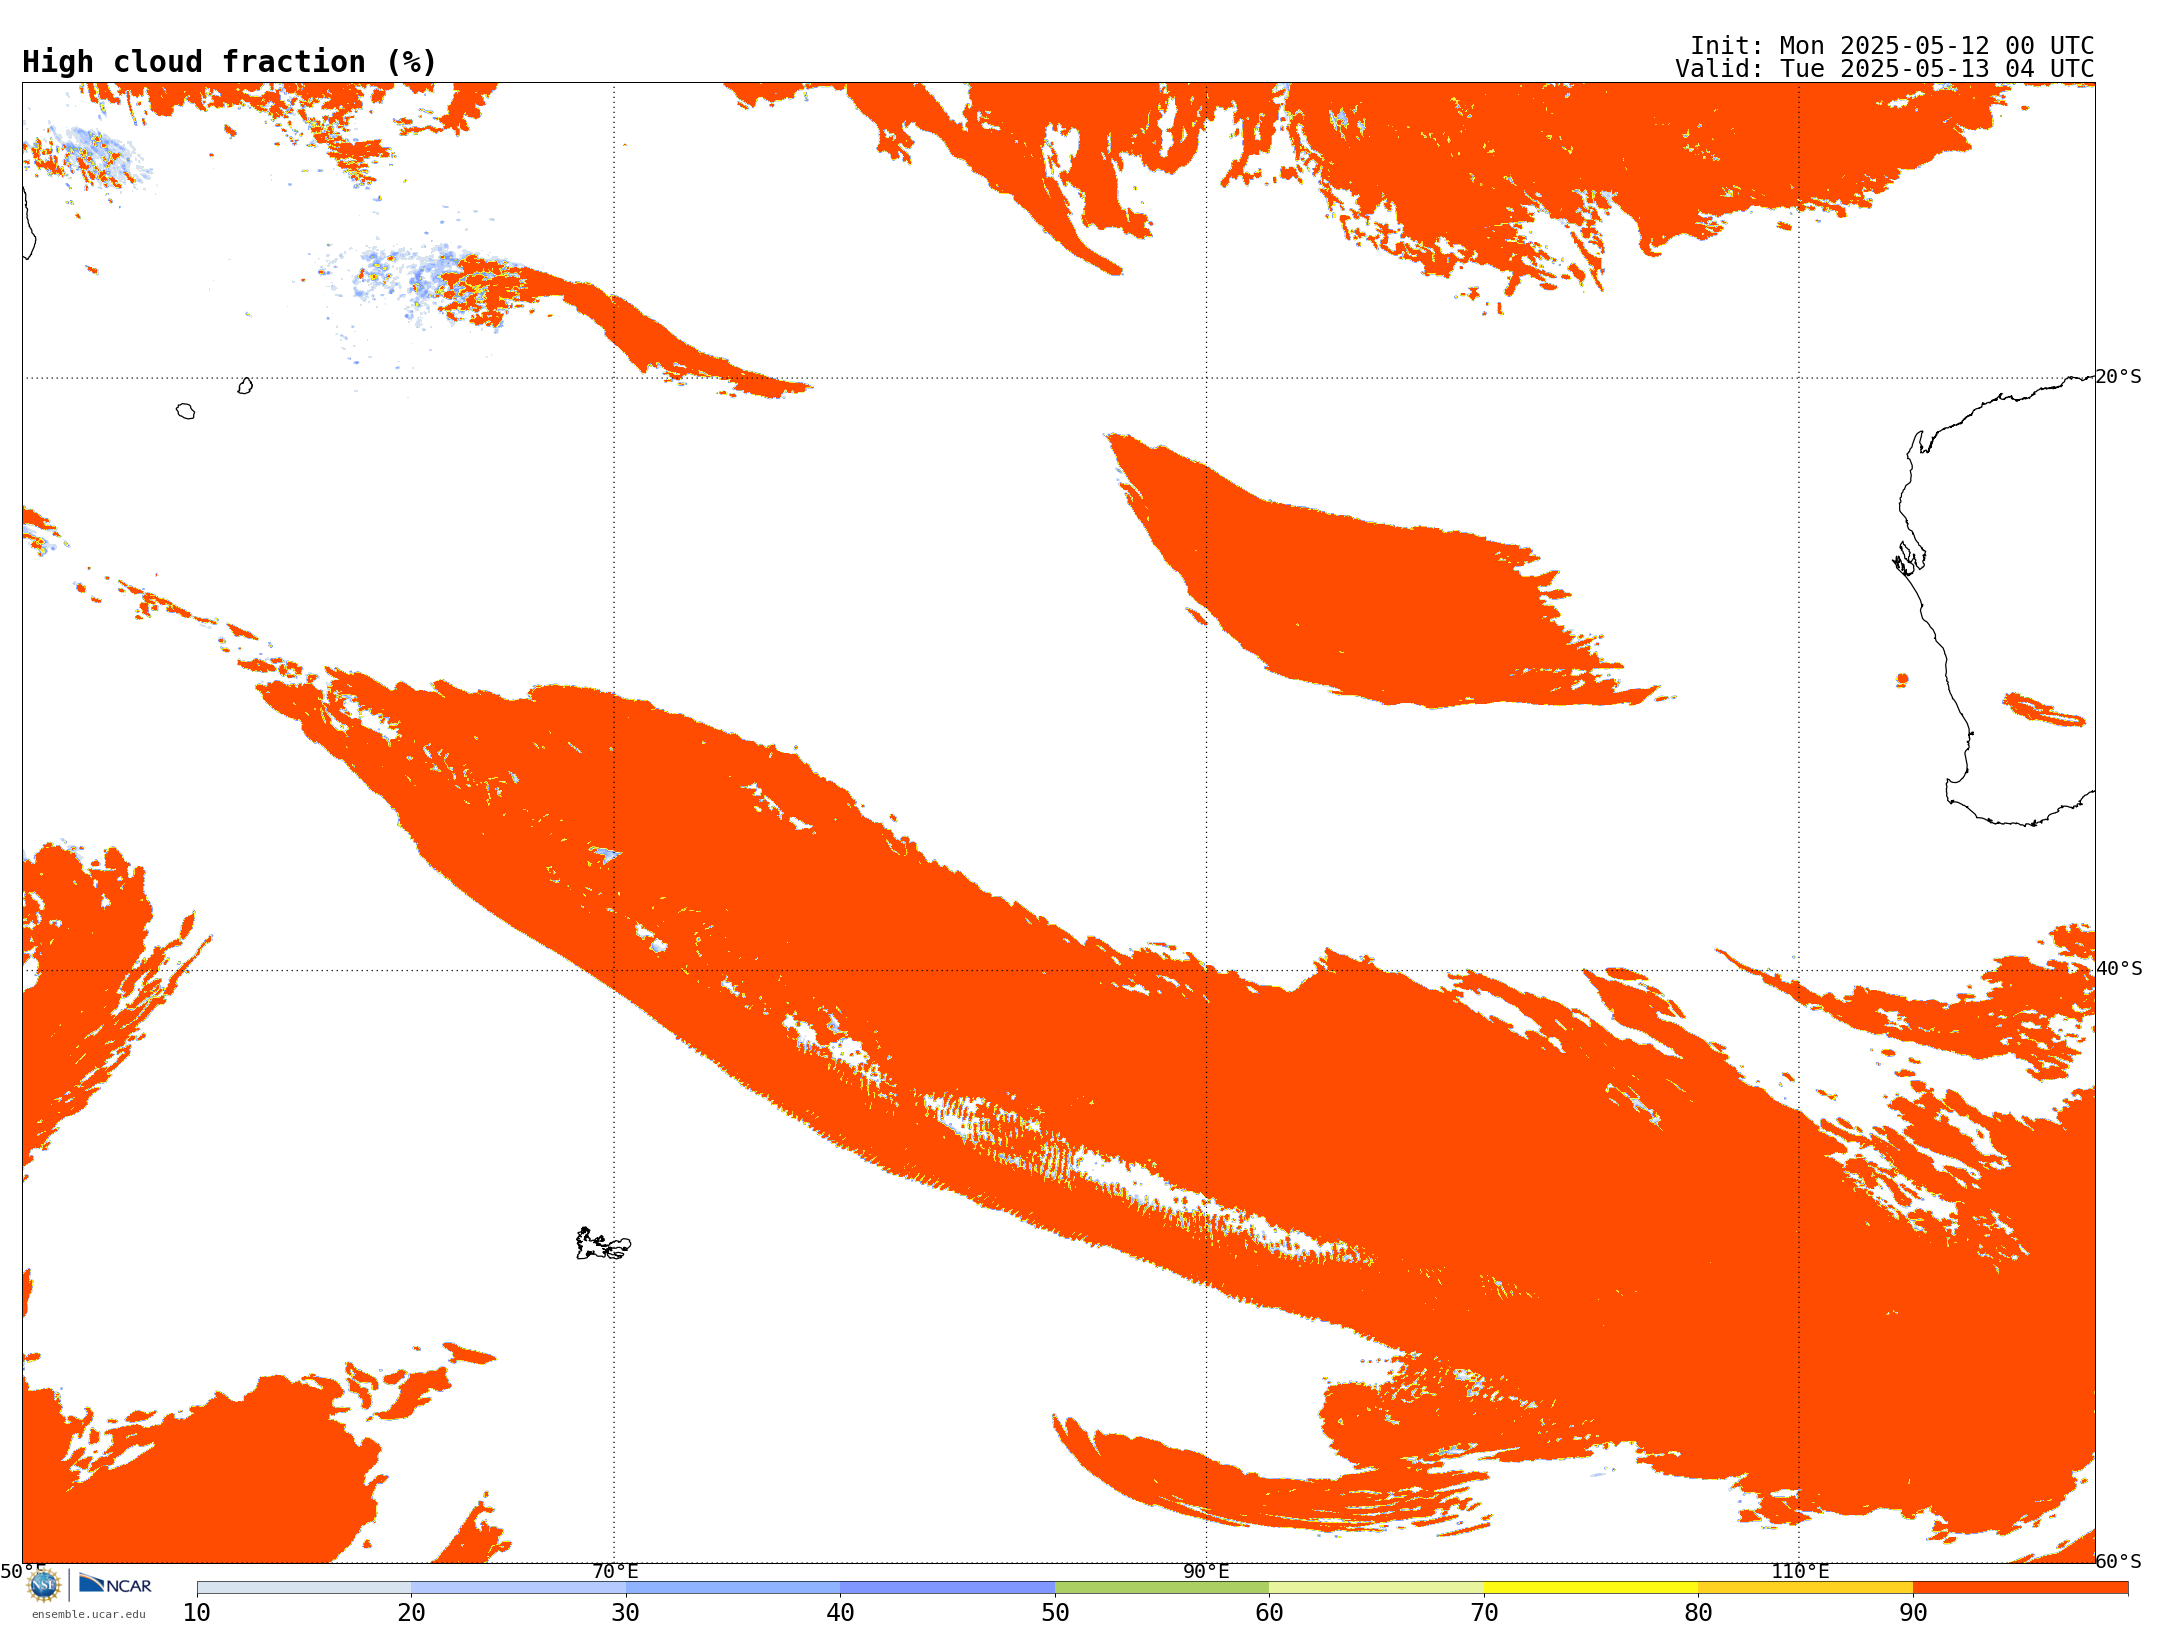This screenshot has height=1626, width=2160.
Task: Click the 110°E longitude label
Action: click(x=1800, y=1571)
